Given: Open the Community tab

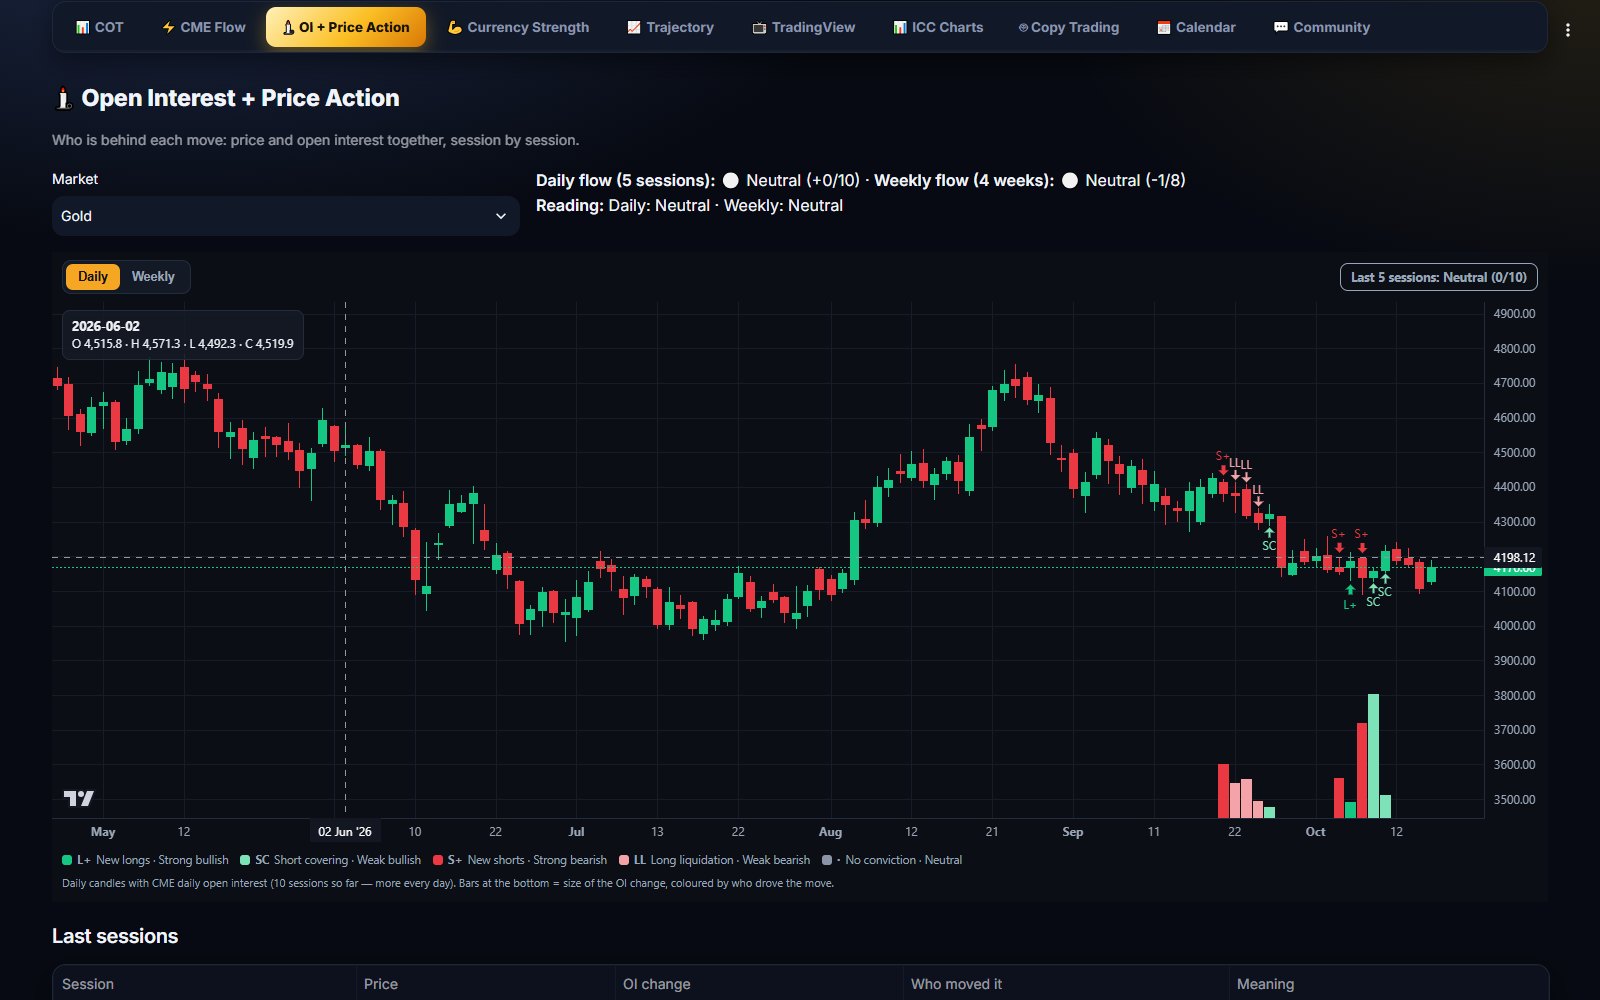Looking at the screenshot, I should click(1321, 27).
